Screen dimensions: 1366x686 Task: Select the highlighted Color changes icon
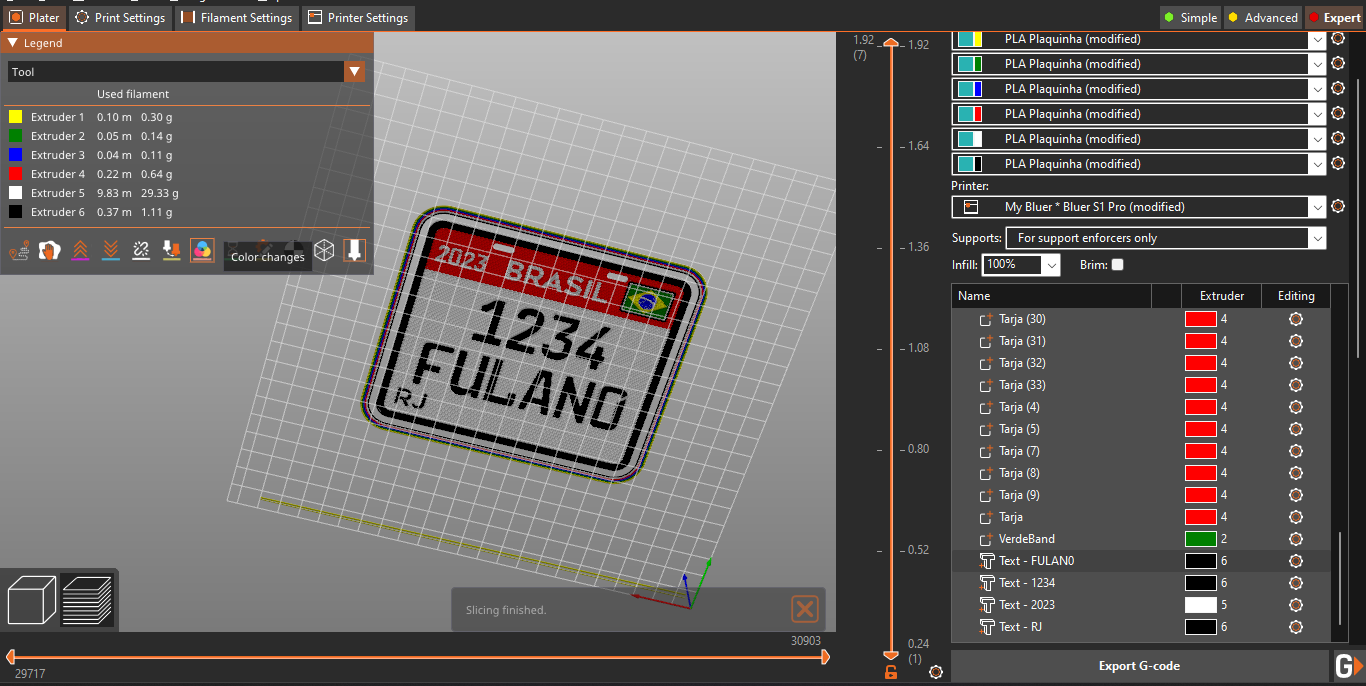(202, 250)
